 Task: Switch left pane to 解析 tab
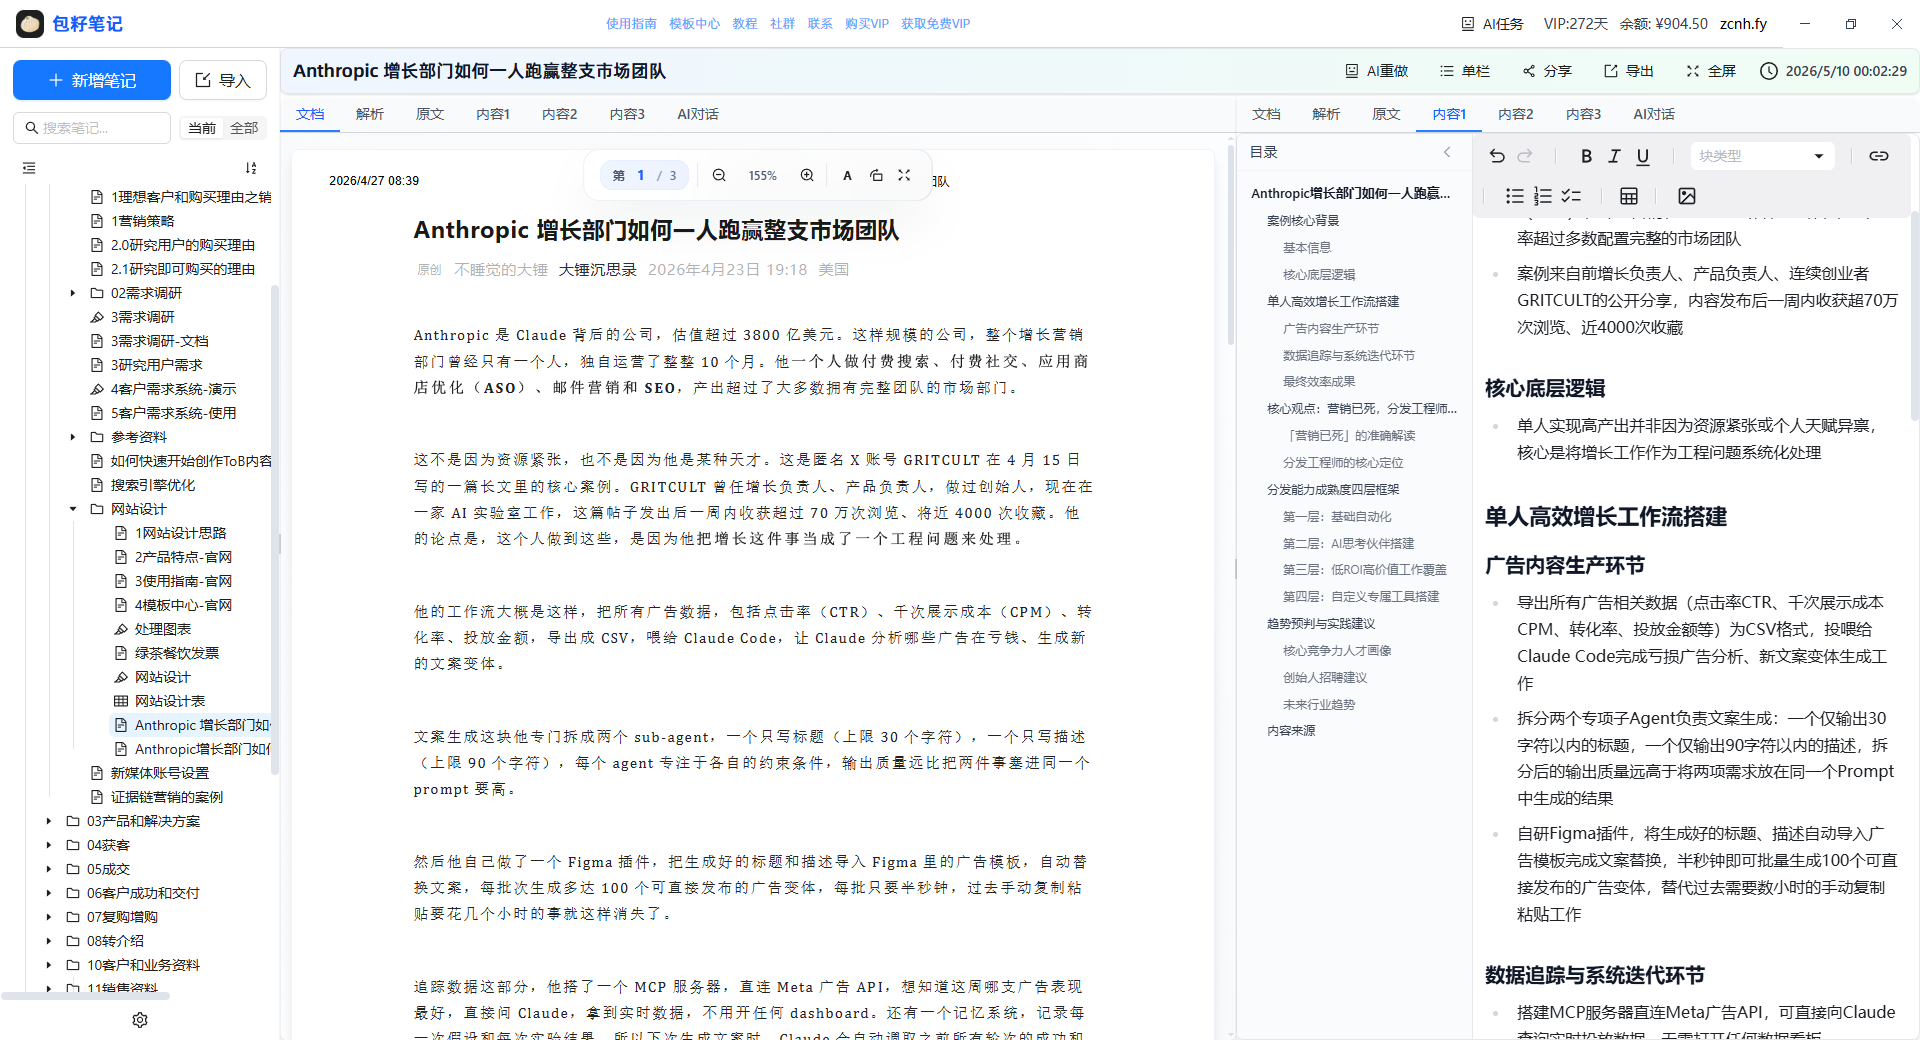click(370, 114)
